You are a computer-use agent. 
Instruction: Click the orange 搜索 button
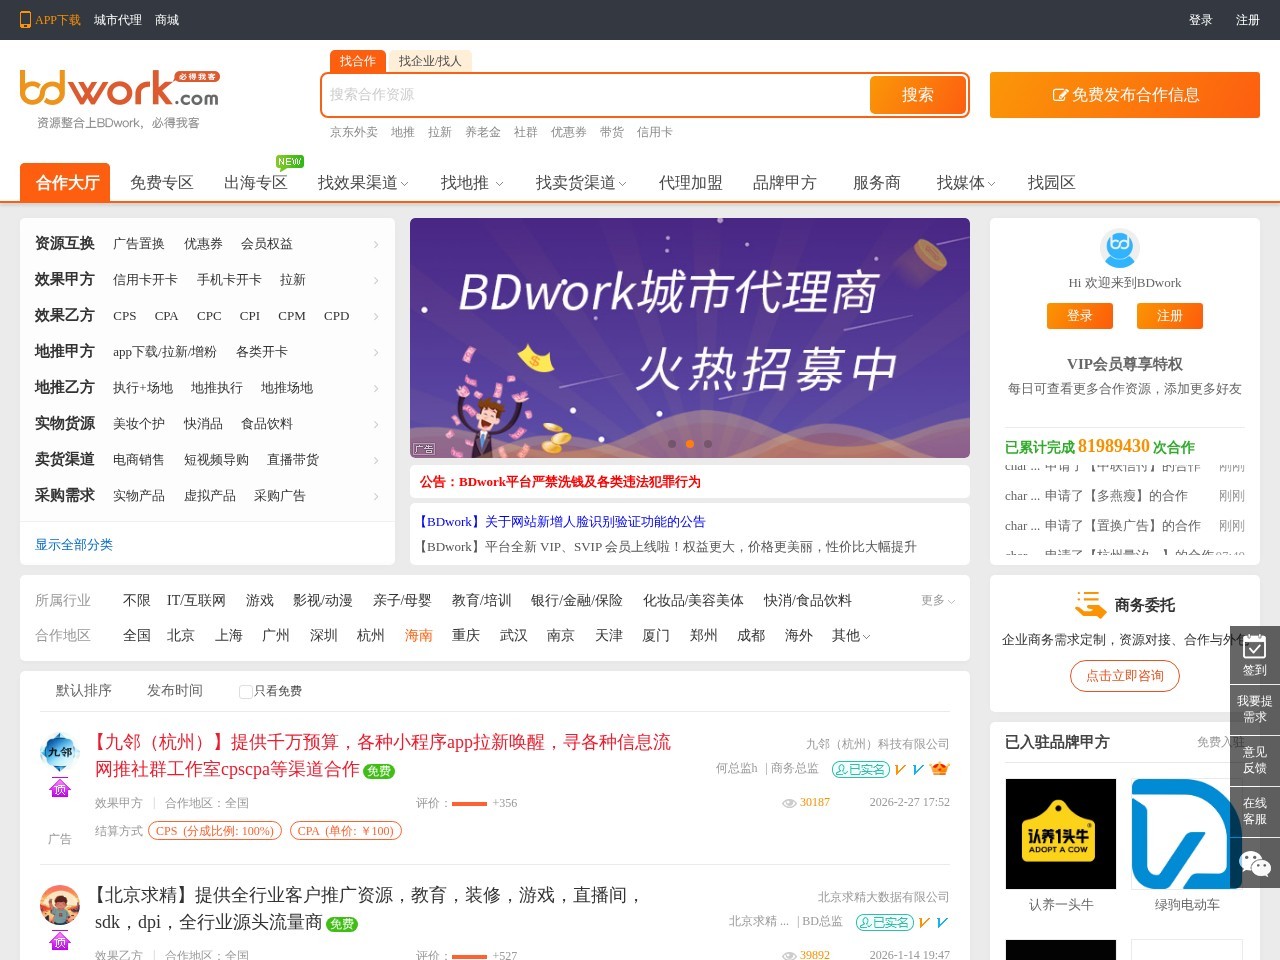tap(918, 95)
